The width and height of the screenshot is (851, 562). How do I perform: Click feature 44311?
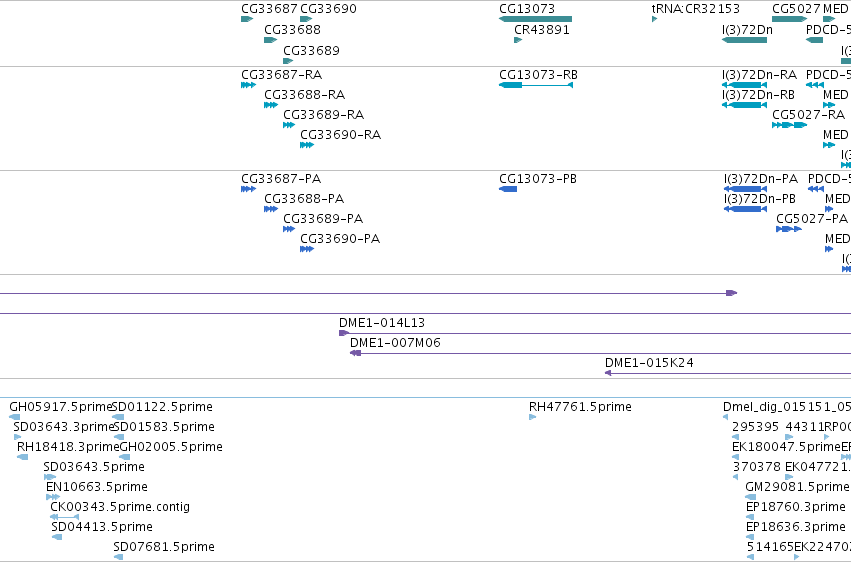pos(789,437)
